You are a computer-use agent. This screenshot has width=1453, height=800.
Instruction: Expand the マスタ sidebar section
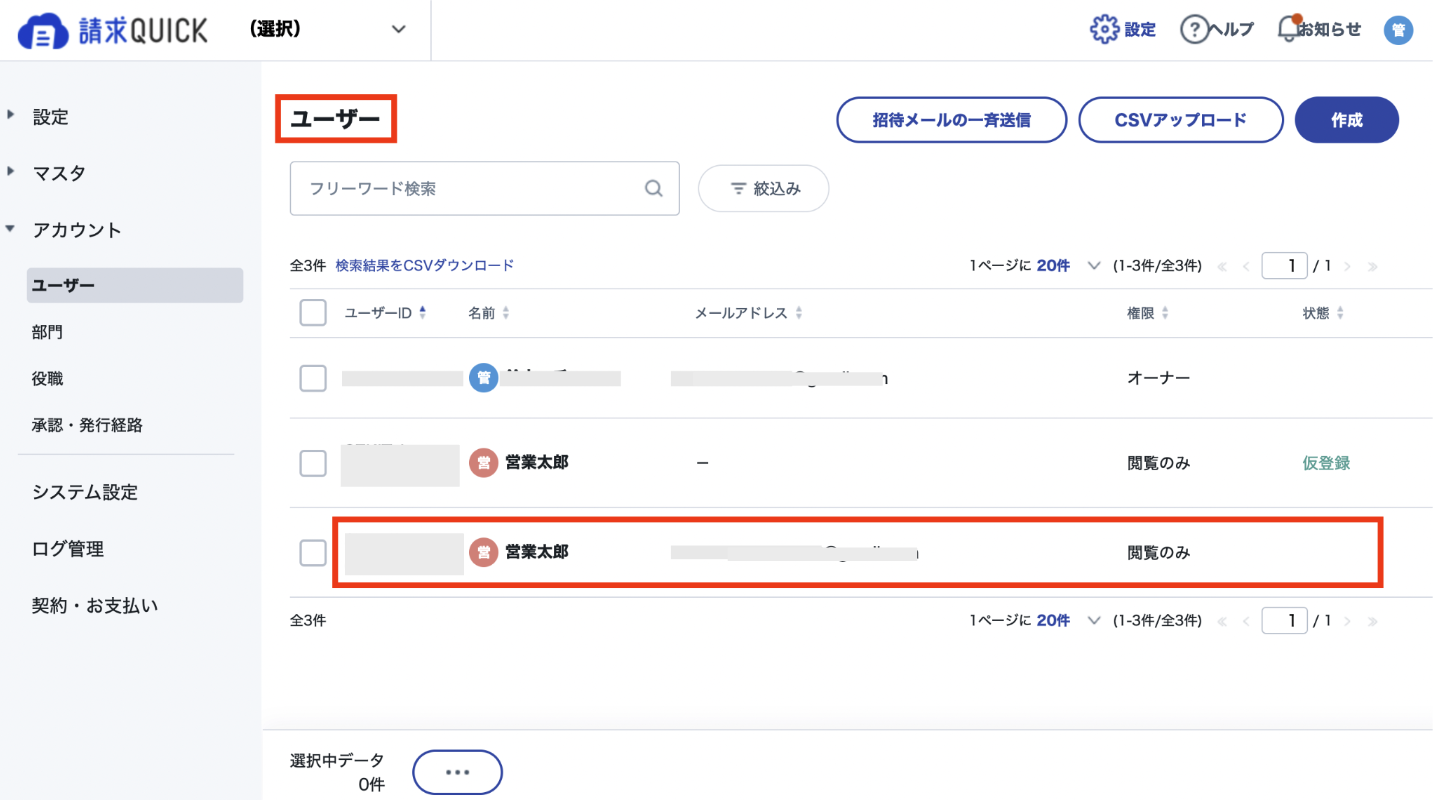[x=11, y=171]
